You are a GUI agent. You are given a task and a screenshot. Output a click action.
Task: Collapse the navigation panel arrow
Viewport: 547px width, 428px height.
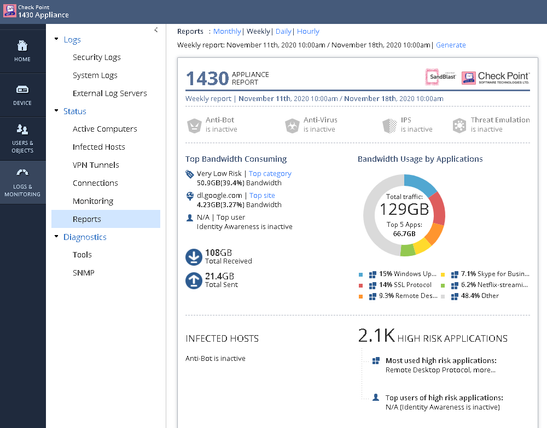(156, 30)
